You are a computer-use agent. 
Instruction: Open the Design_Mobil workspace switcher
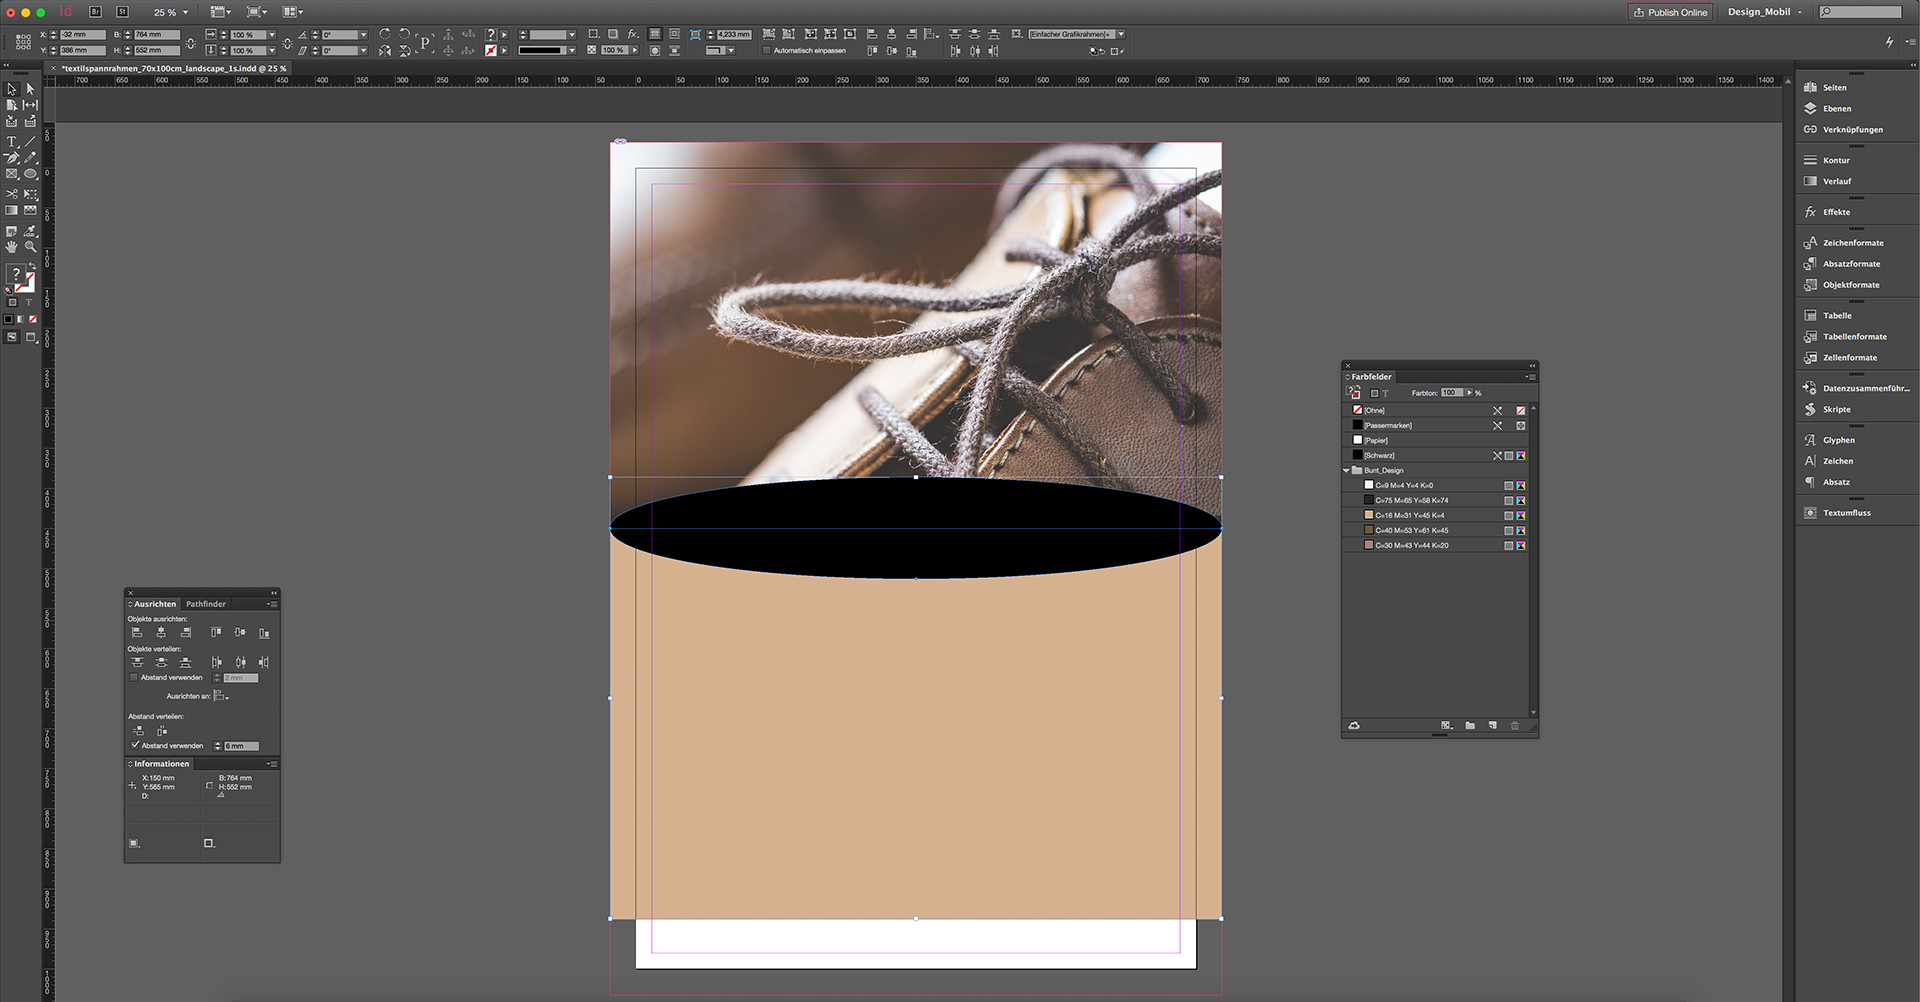pos(1762,12)
